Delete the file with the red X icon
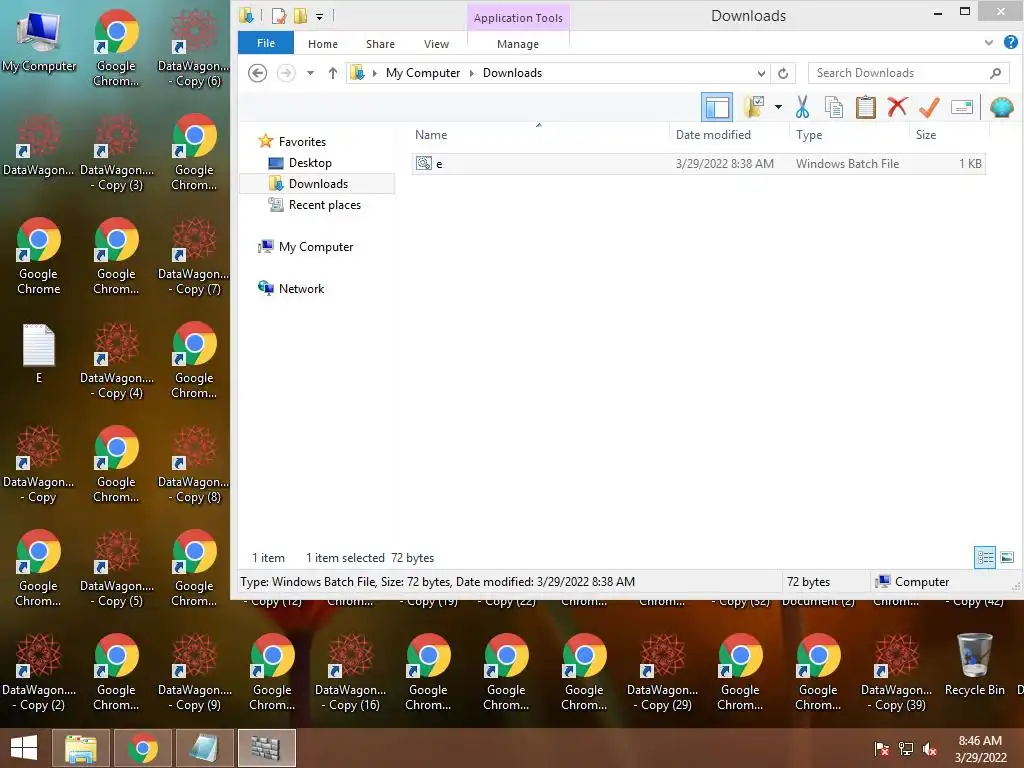Image resolution: width=1024 pixels, height=768 pixels. coord(897,106)
